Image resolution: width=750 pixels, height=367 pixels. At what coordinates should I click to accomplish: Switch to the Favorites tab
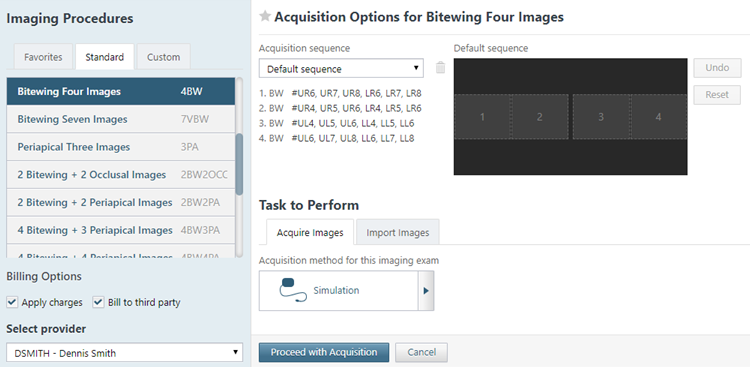tap(43, 57)
